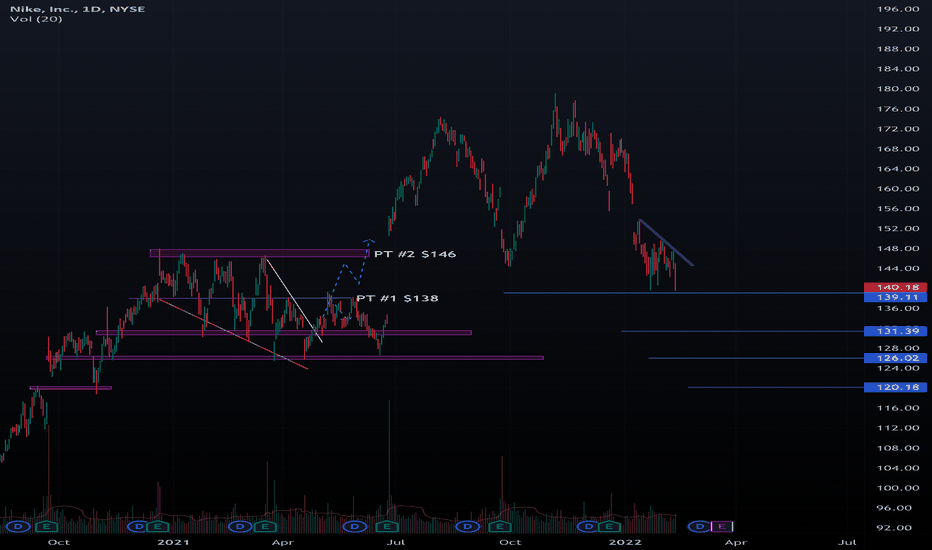This screenshot has height=550, width=932.
Task: Open the upcoming dividend D marker before Apr 2022
Action: [x=700, y=527]
